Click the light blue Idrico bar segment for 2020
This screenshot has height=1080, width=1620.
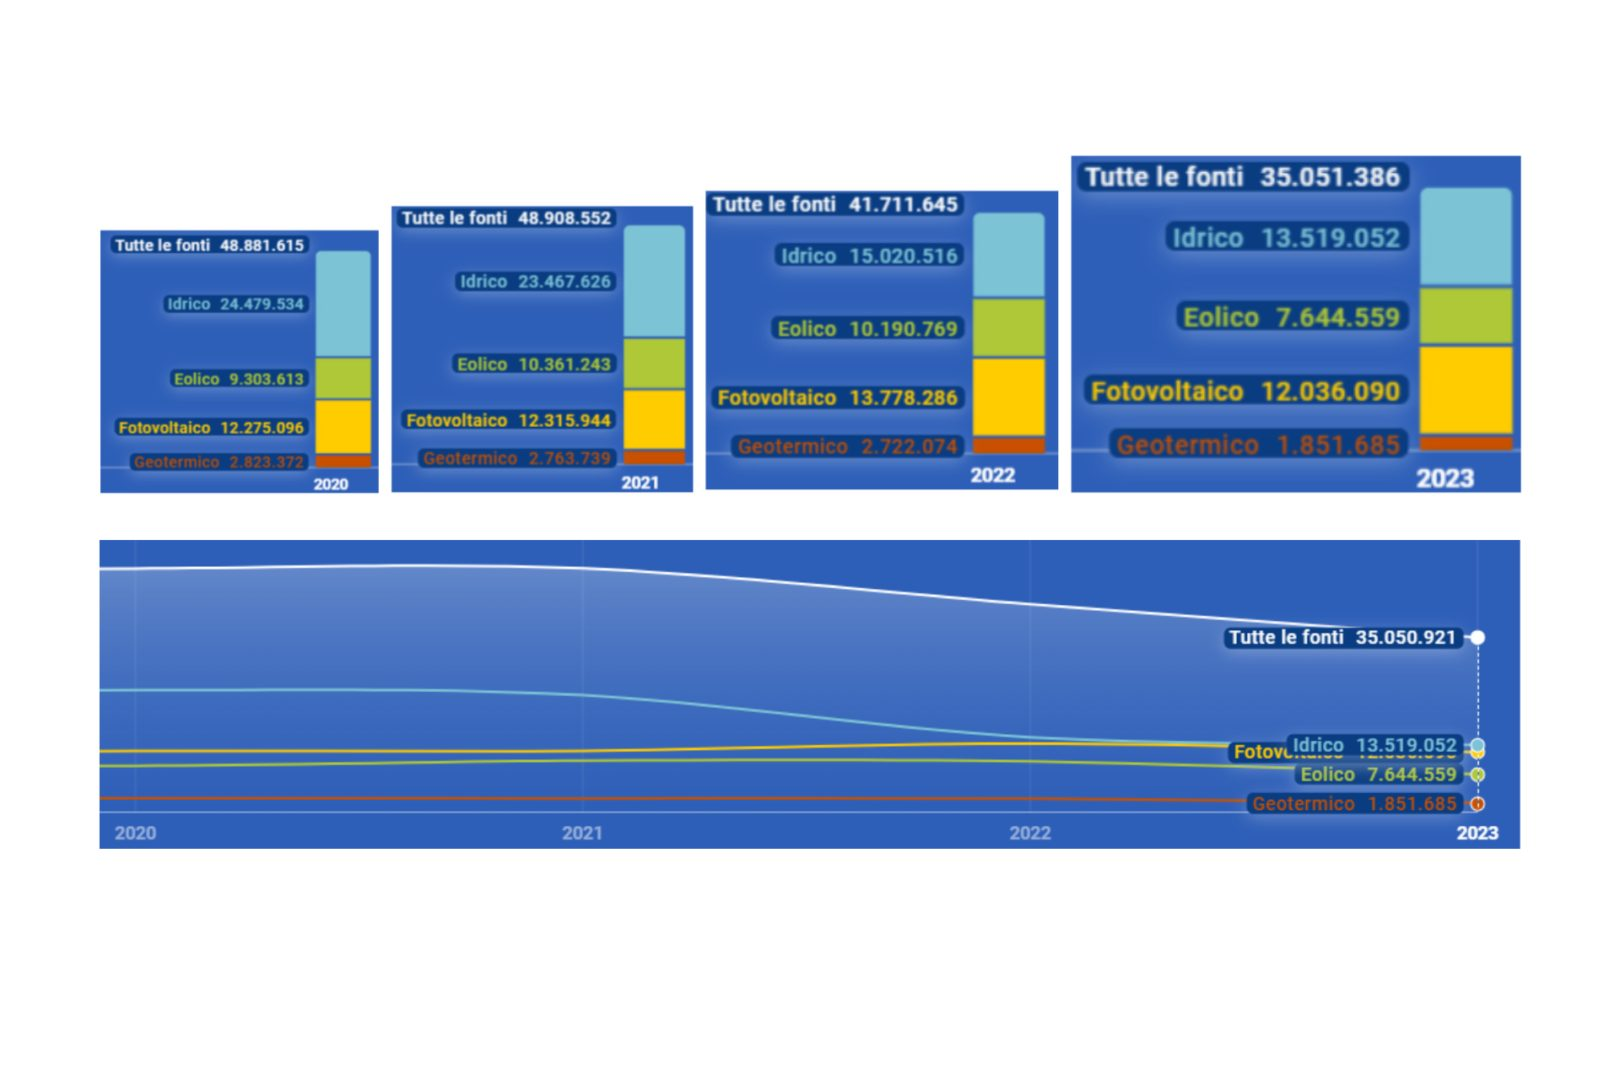[x=343, y=304]
